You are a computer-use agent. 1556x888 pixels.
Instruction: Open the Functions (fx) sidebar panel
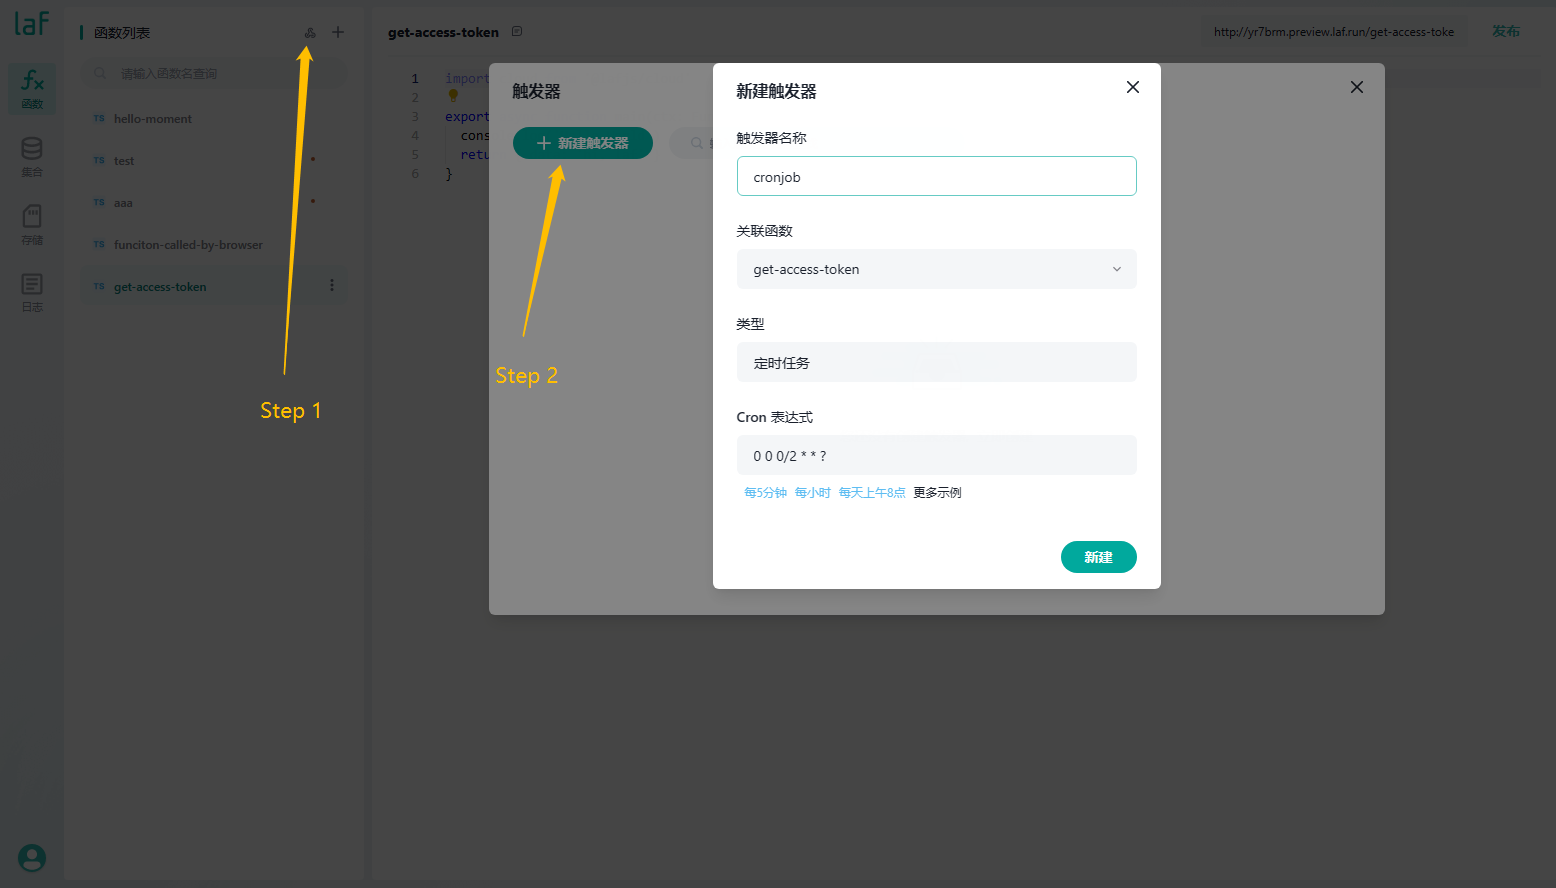pyautogui.click(x=32, y=88)
